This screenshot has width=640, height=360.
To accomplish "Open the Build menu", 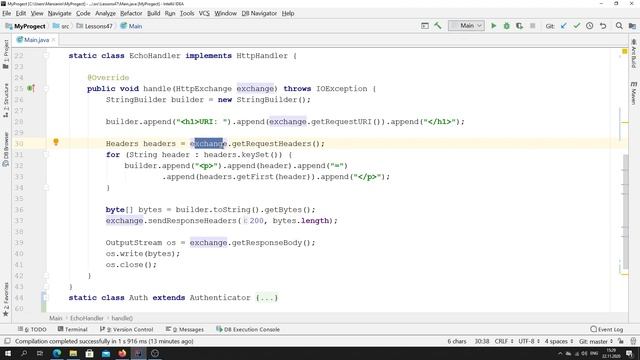I will 153,13.
